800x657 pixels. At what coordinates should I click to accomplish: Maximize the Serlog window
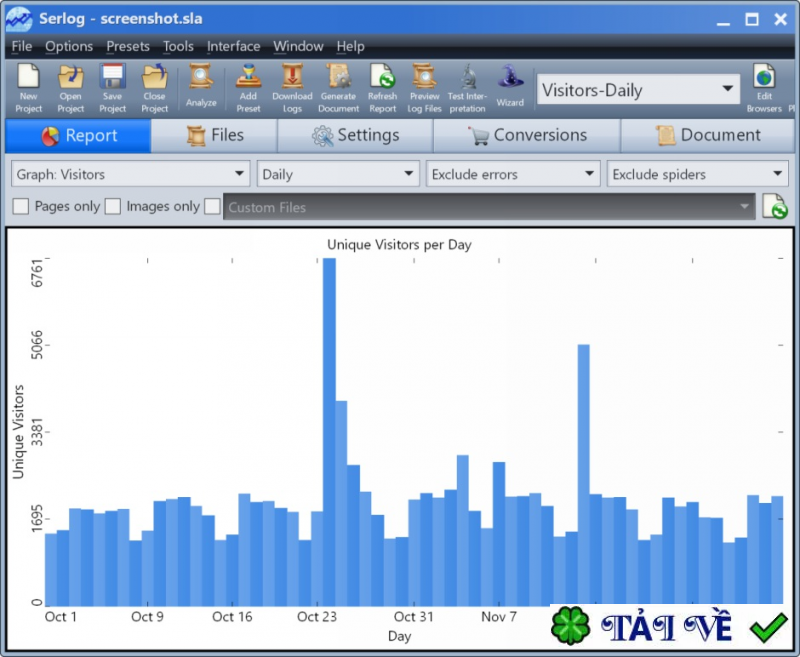(752, 19)
